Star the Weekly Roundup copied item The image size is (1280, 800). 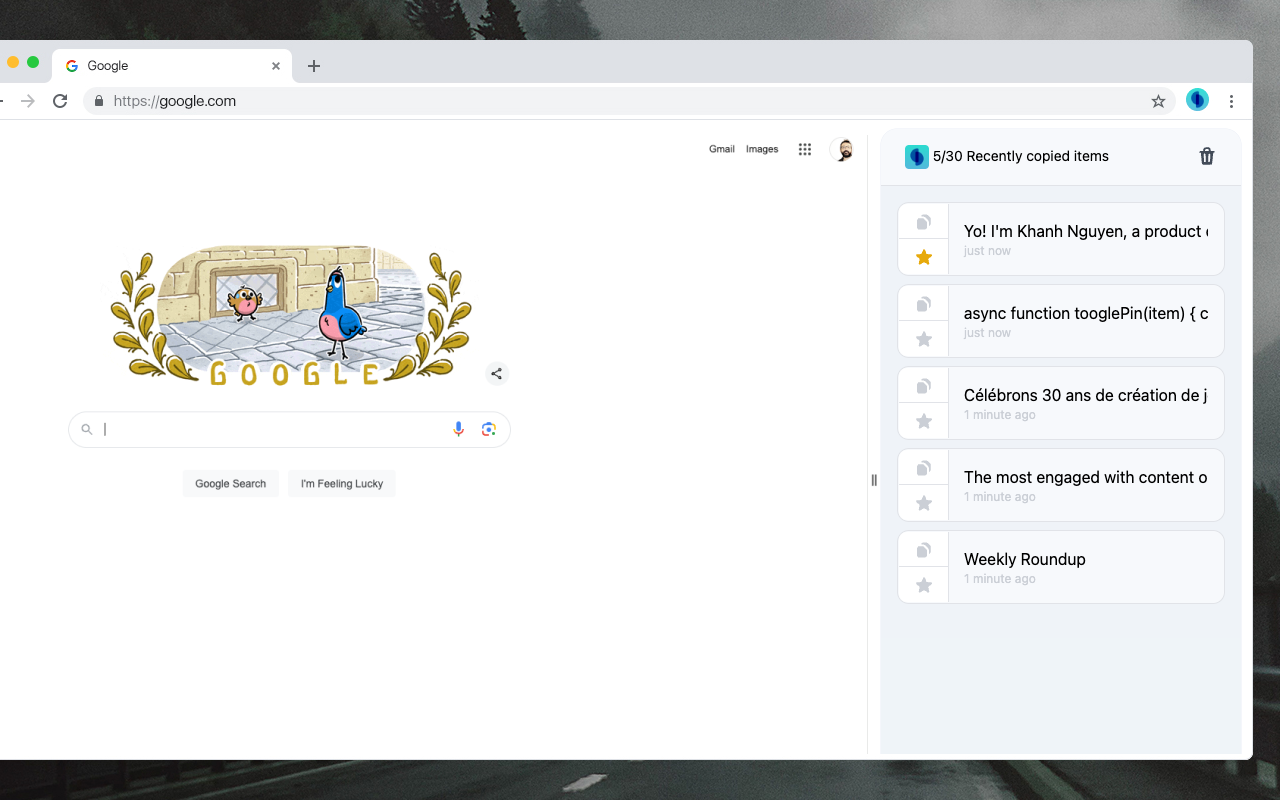(x=922, y=584)
